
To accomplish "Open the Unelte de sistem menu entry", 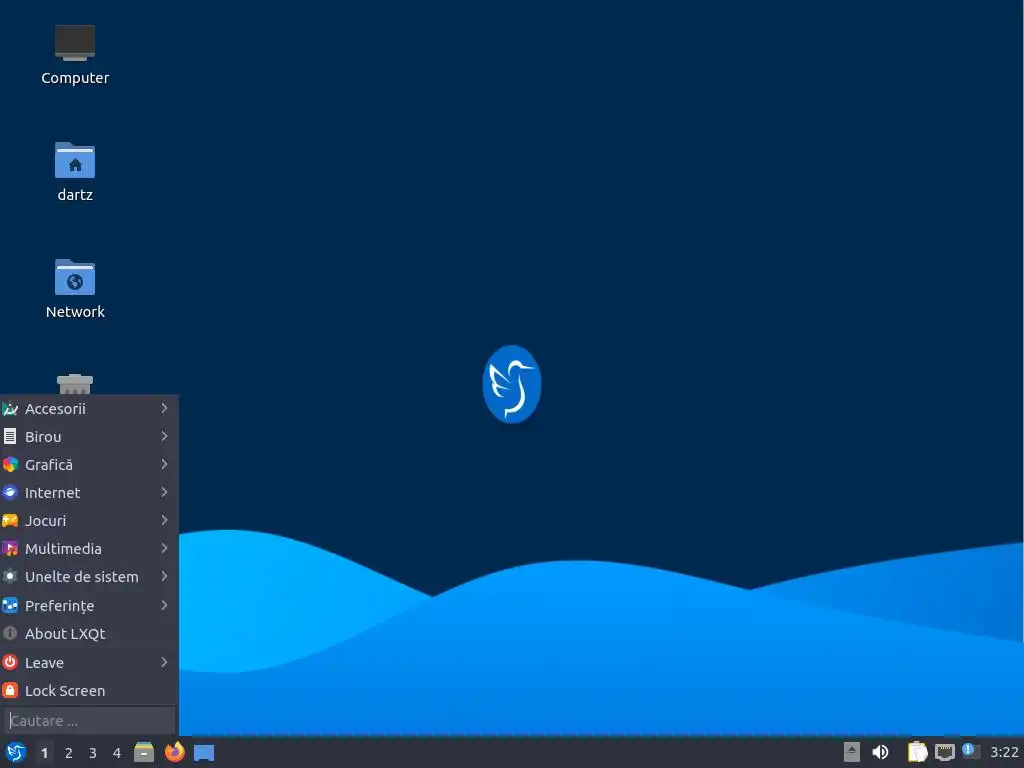I will click(x=89, y=577).
